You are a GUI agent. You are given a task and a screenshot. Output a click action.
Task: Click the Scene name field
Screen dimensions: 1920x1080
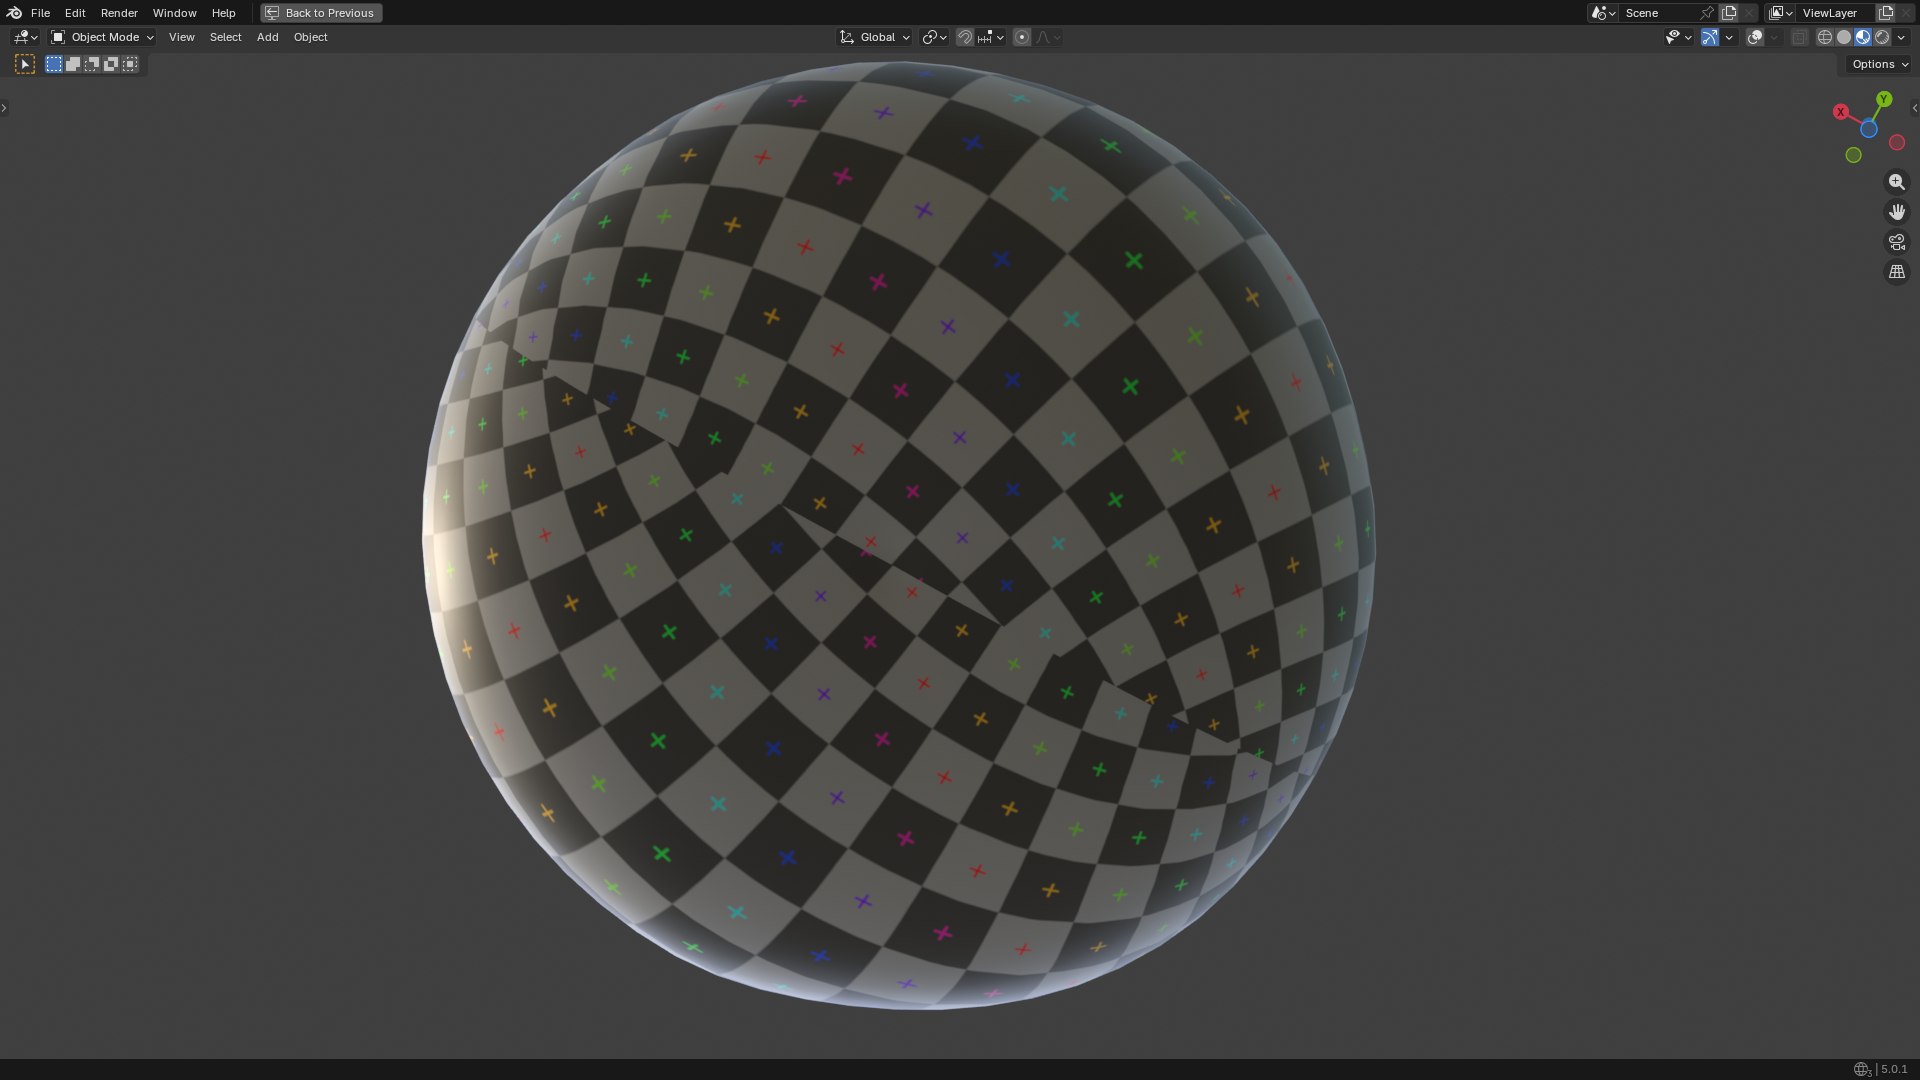click(1658, 13)
